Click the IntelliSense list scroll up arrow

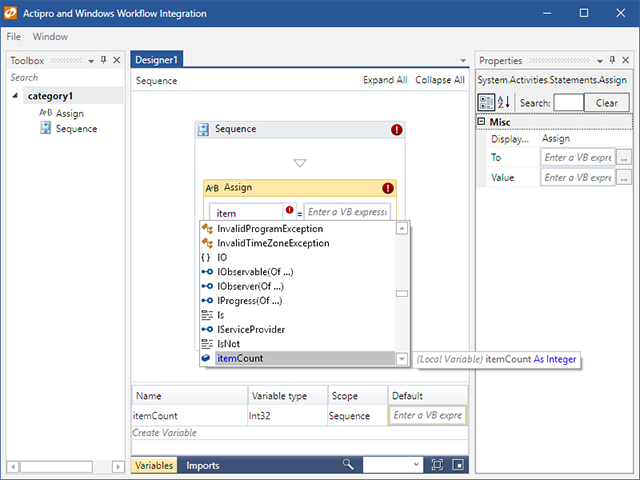(402, 228)
